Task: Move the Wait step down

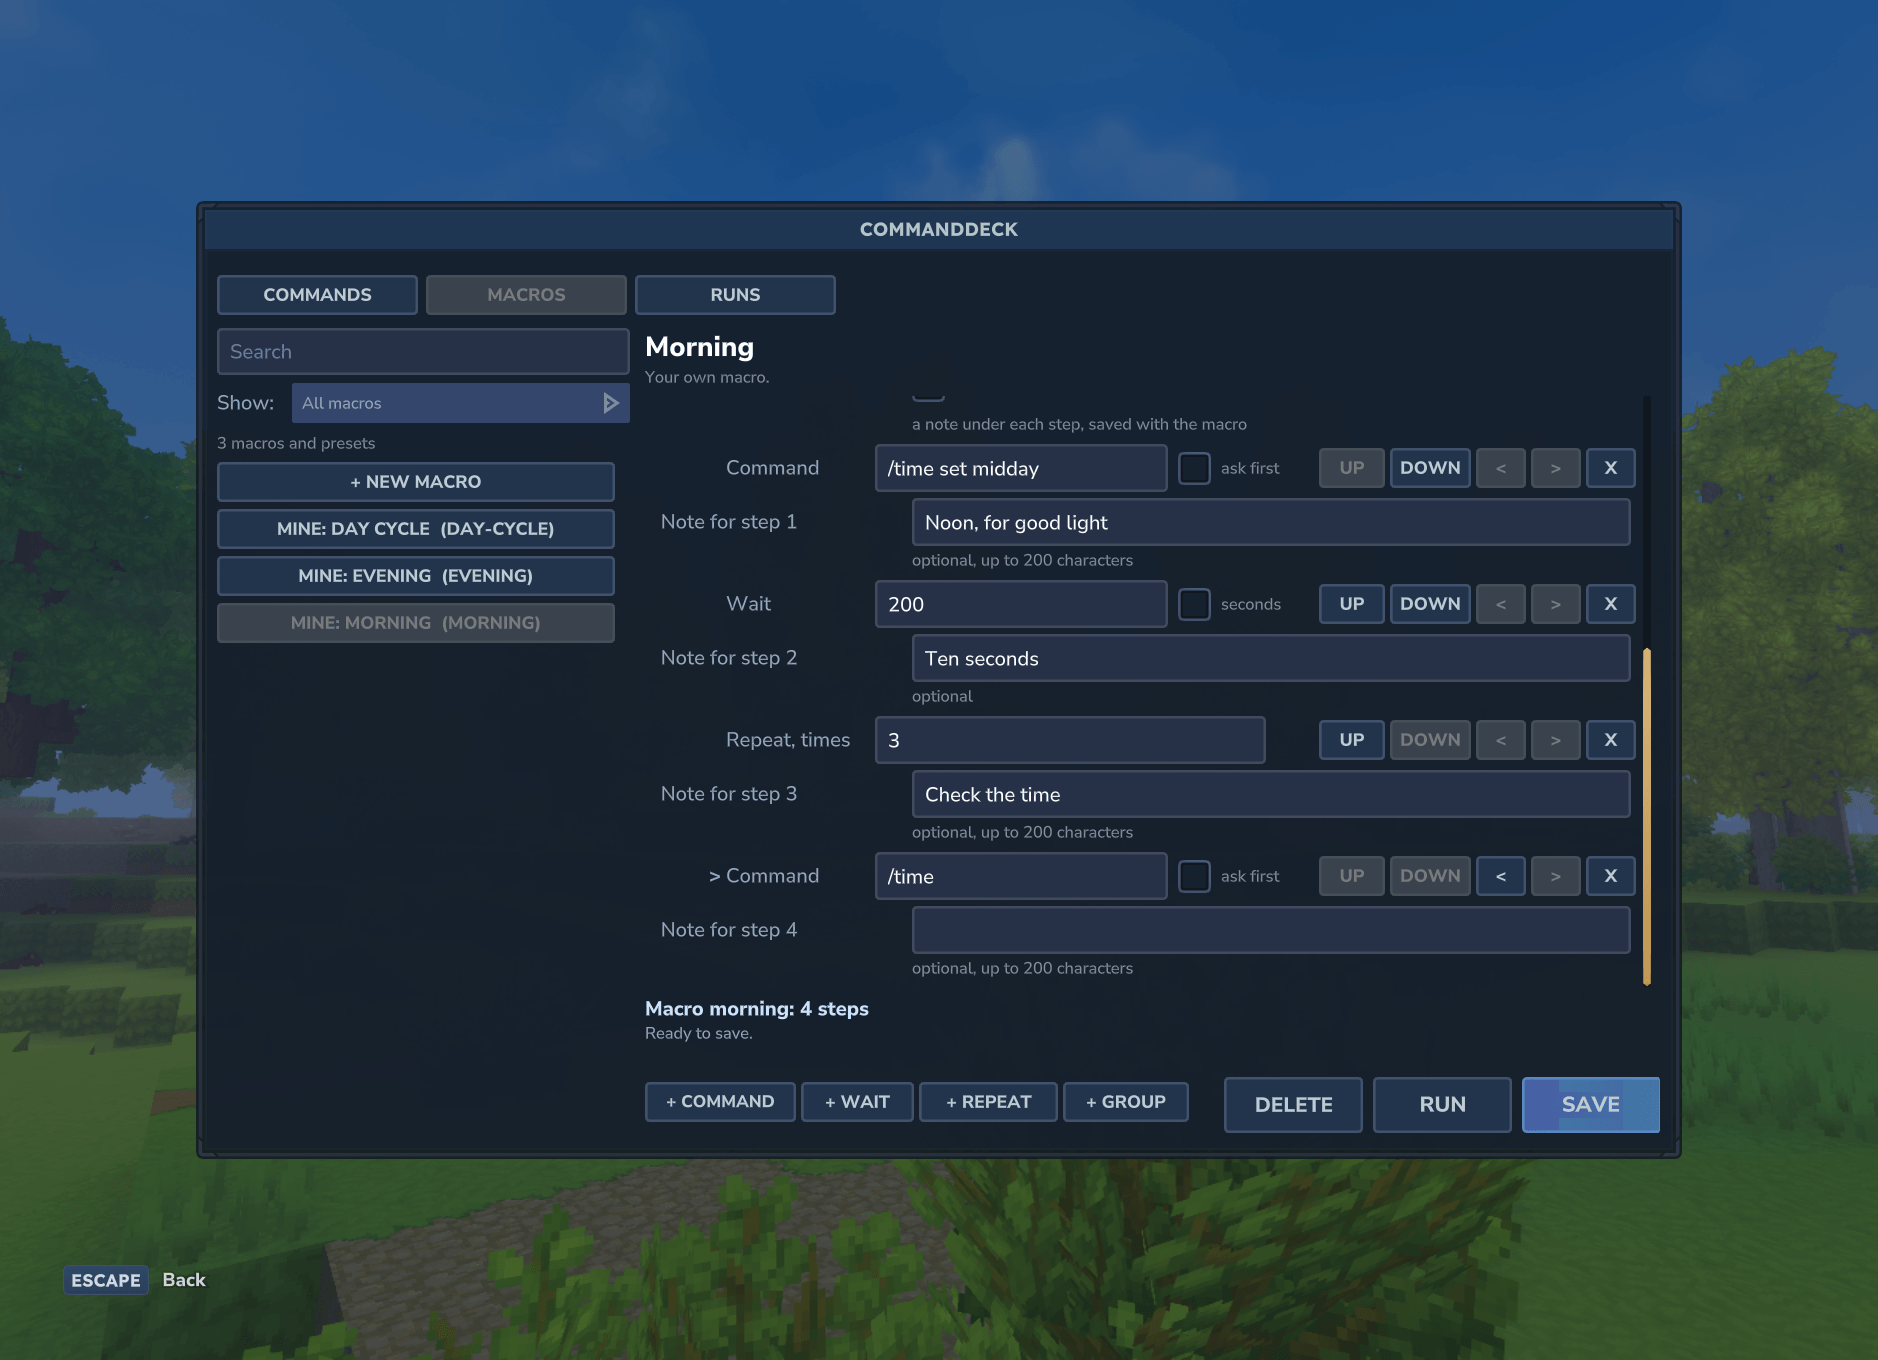Action: [1430, 604]
